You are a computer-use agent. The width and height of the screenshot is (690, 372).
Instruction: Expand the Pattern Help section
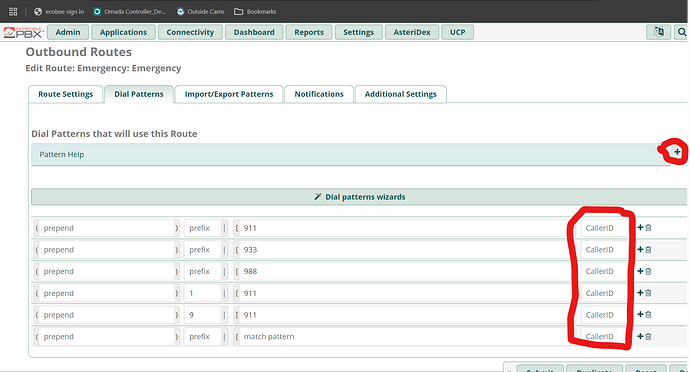(677, 152)
